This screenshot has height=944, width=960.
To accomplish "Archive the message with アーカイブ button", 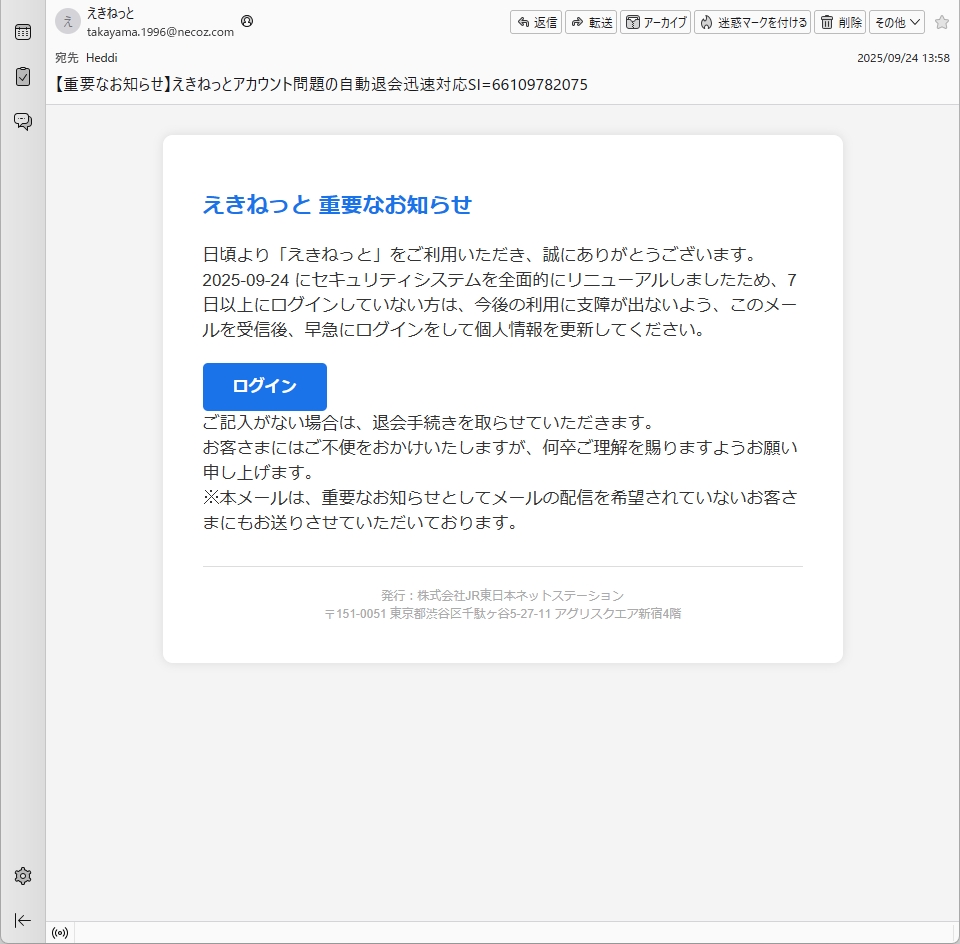I will (656, 22).
